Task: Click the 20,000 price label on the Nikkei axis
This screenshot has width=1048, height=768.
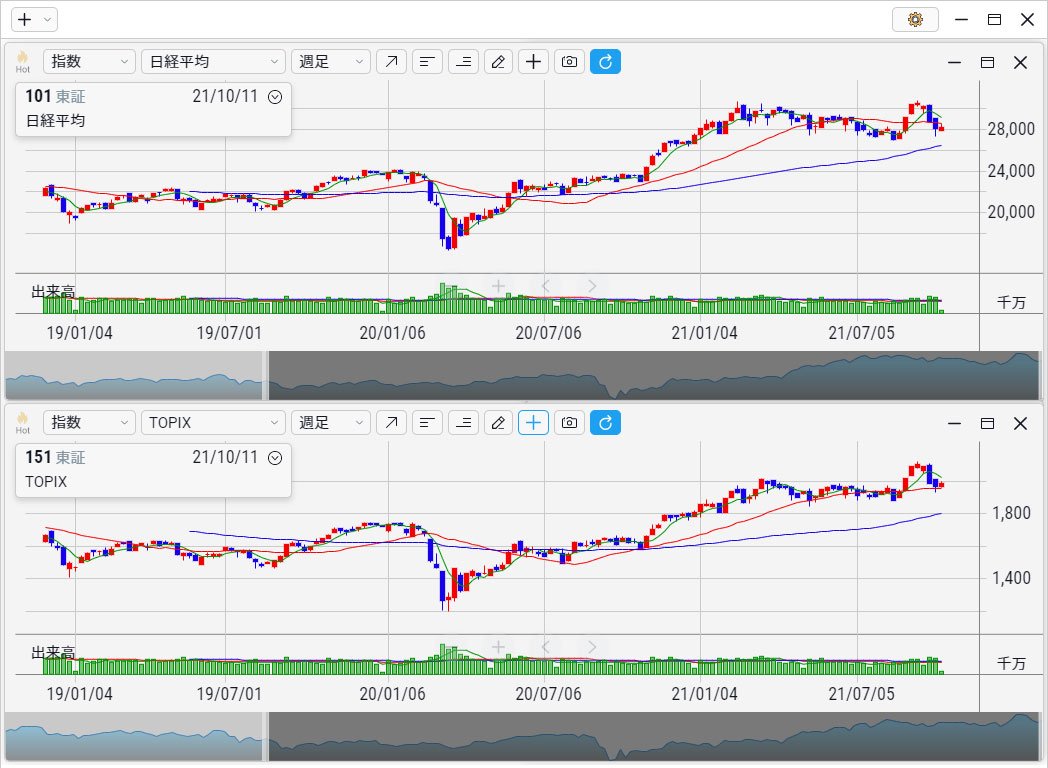Action: point(1011,212)
